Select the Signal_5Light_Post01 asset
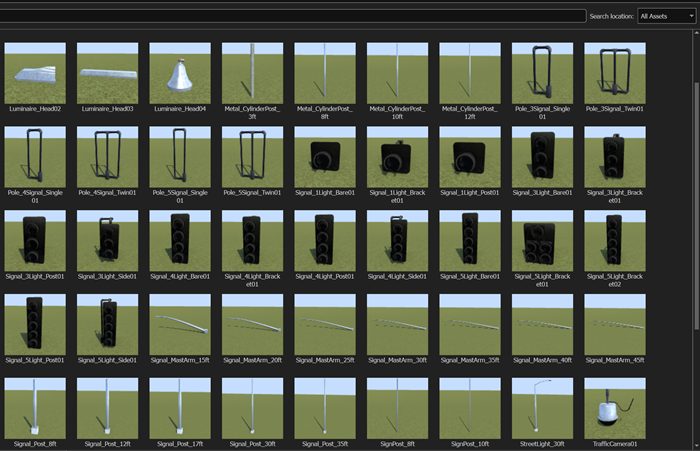Viewport: 700px width, 451px height. (35, 325)
